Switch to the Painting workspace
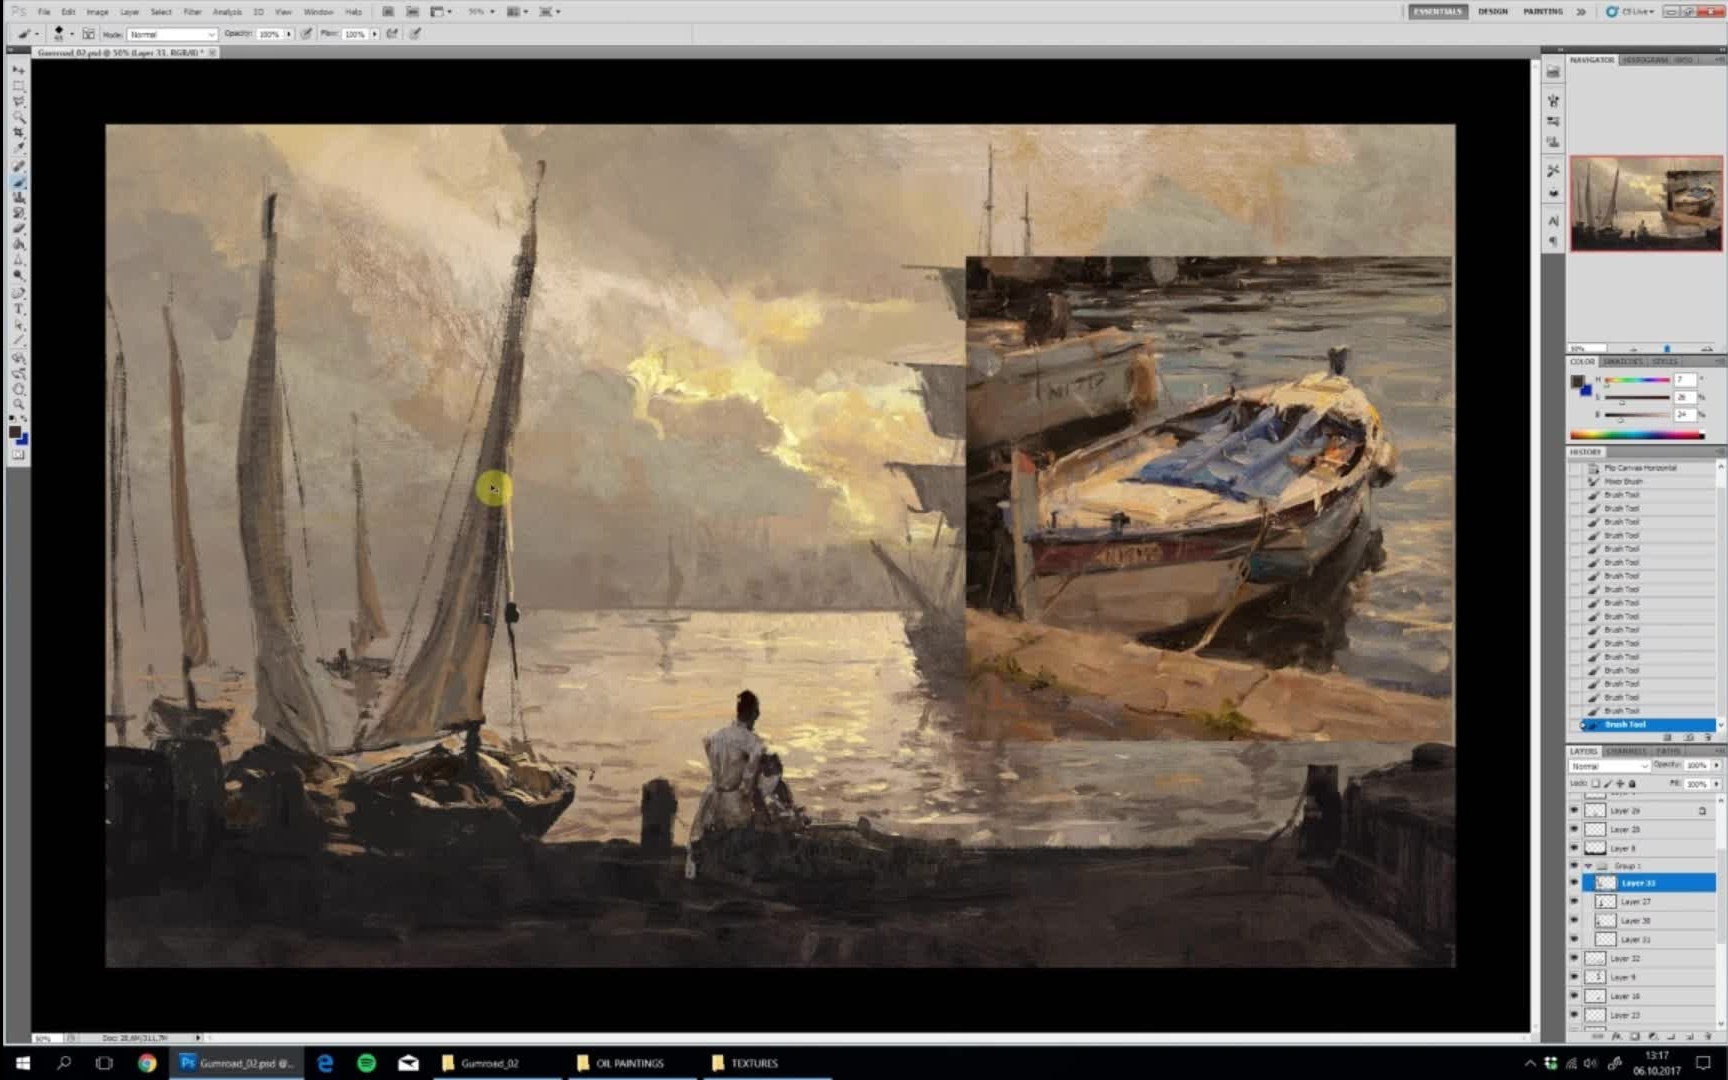Image resolution: width=1728 pixels, height=1080 pixels. [x=1543, y=12]
